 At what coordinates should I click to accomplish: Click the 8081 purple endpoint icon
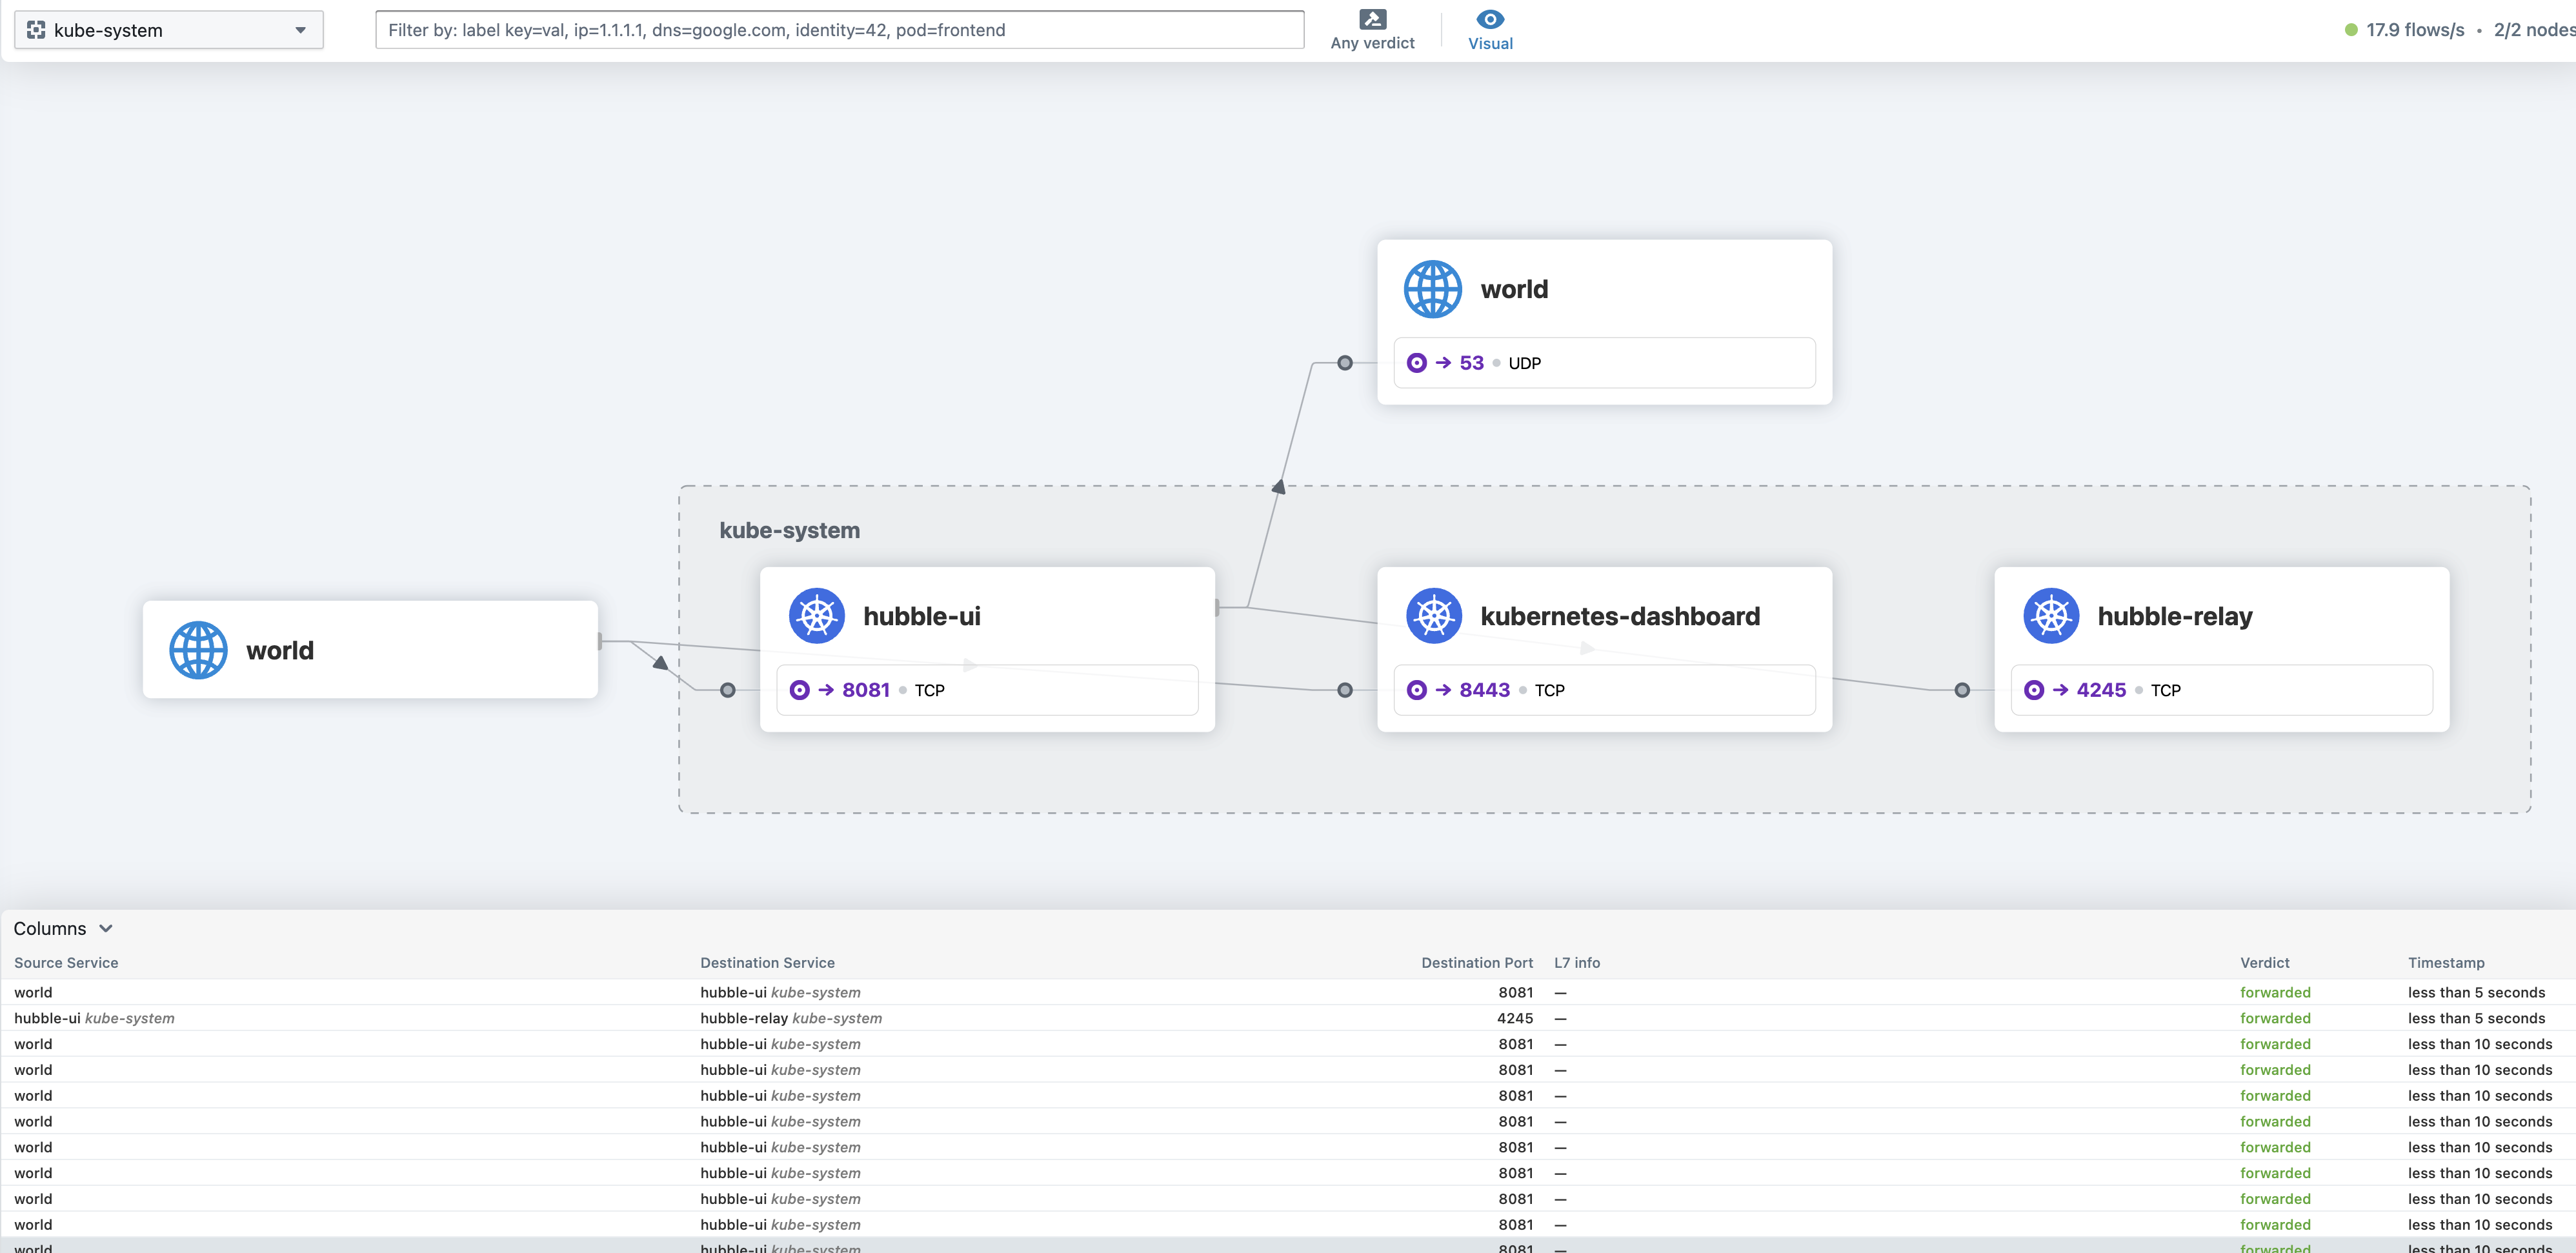tap(799, 690)
